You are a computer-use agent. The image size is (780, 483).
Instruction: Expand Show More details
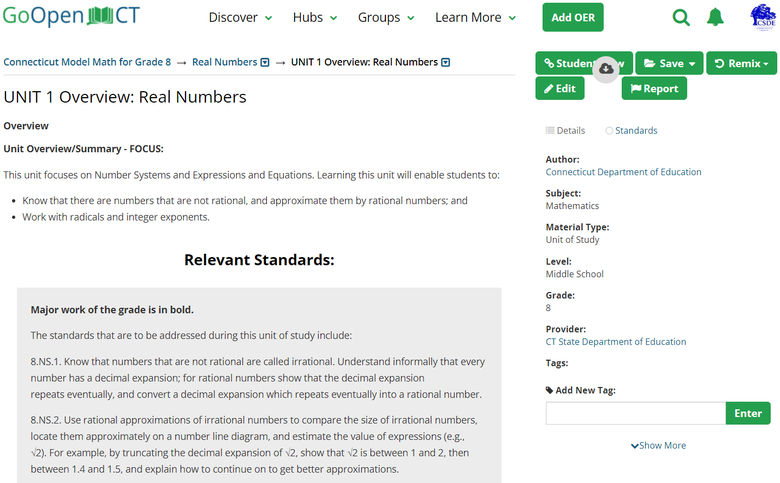[658, 445]
